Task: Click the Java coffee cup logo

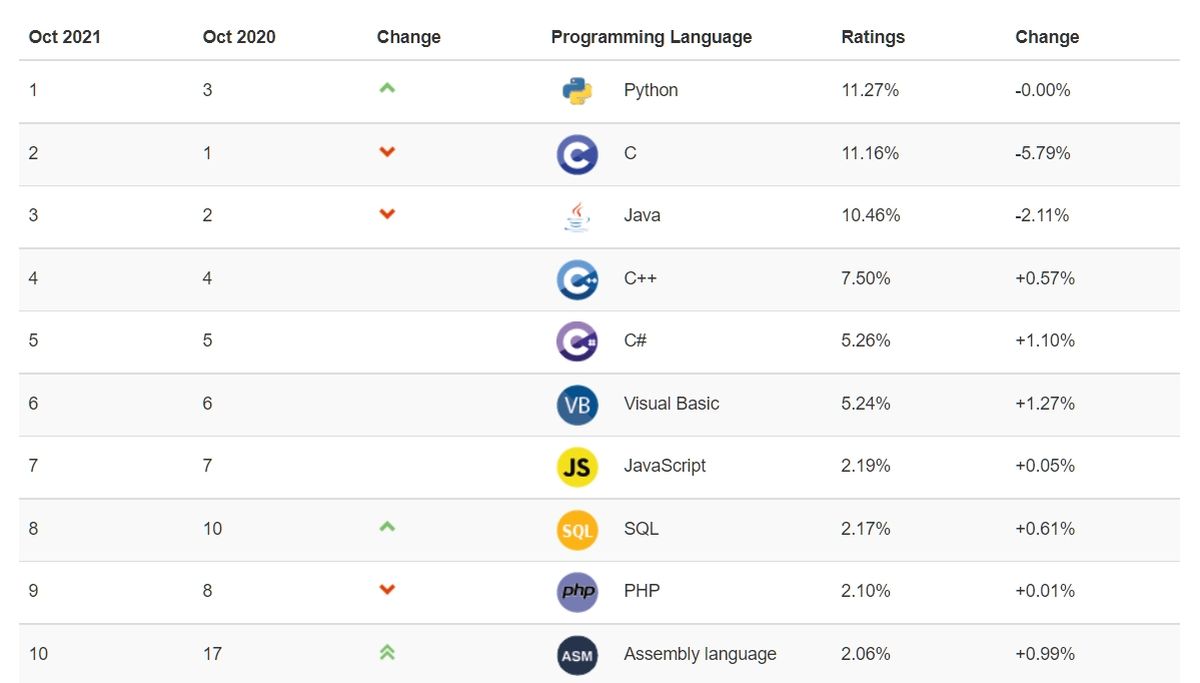Action: 577,216
